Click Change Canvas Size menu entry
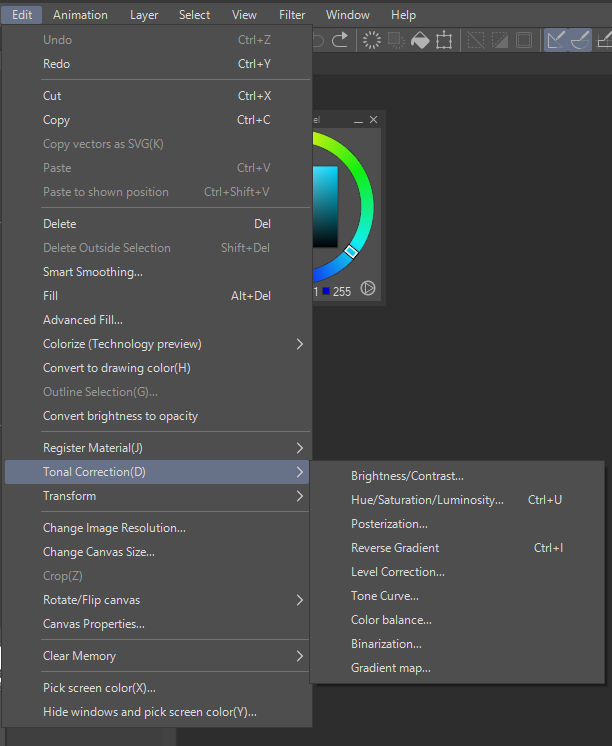 pyautogui.click(x=98, y=552)
